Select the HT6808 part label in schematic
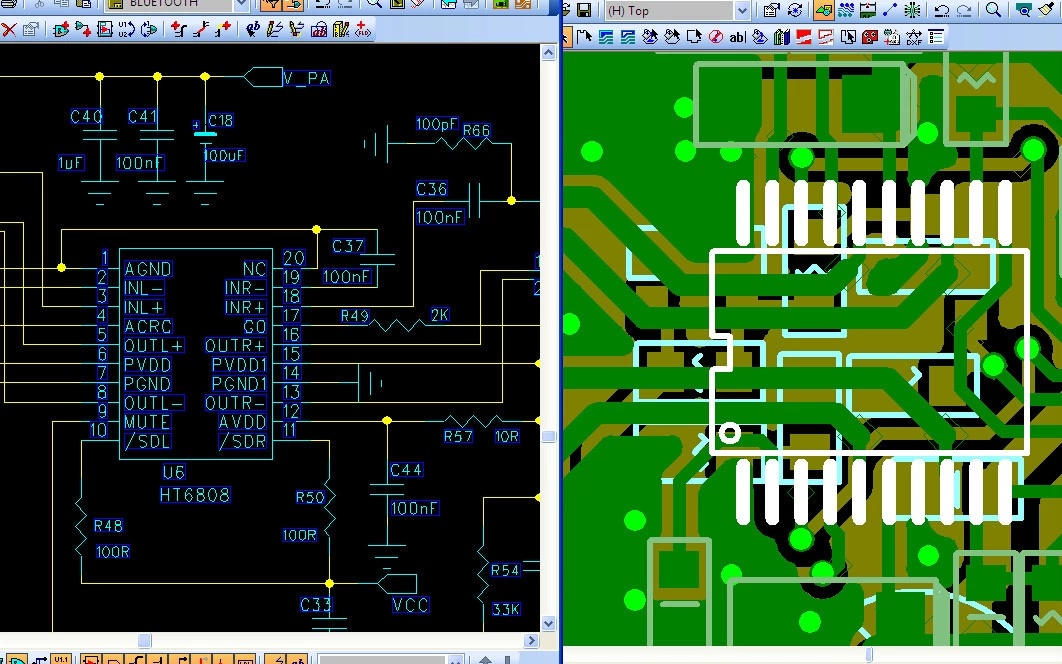1062x664 pixels. 195,495
